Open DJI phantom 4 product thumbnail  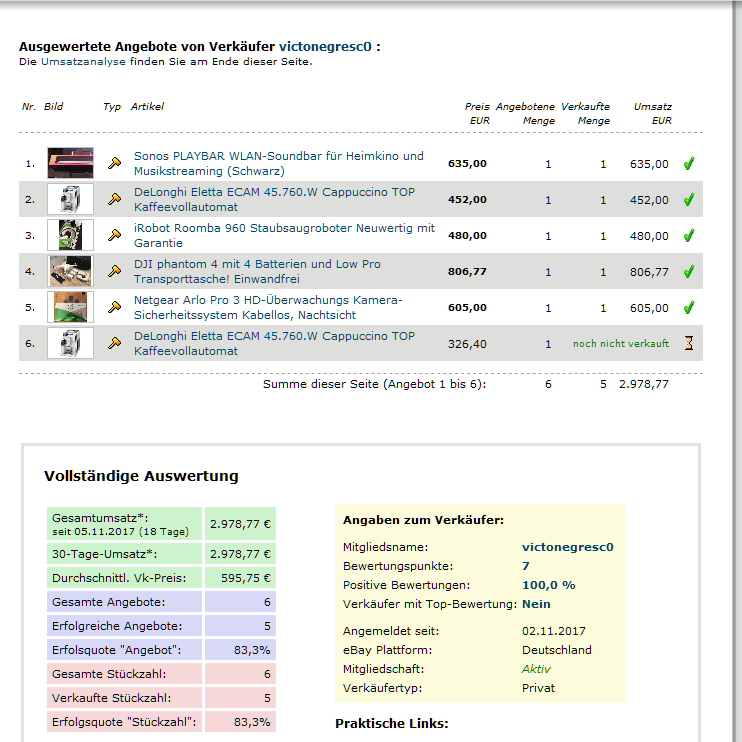[71, 271]
